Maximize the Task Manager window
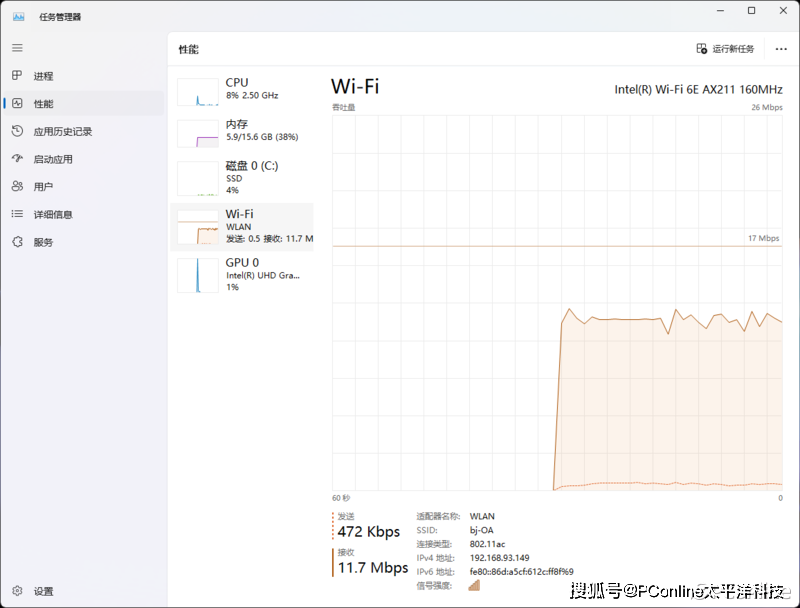 click(751, 10)
